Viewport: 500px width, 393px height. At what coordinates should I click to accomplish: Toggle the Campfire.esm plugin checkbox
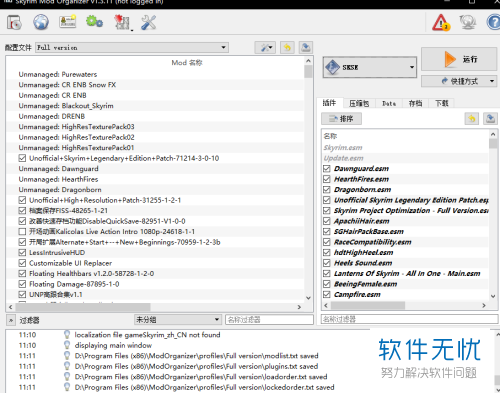tap(327, 294)
